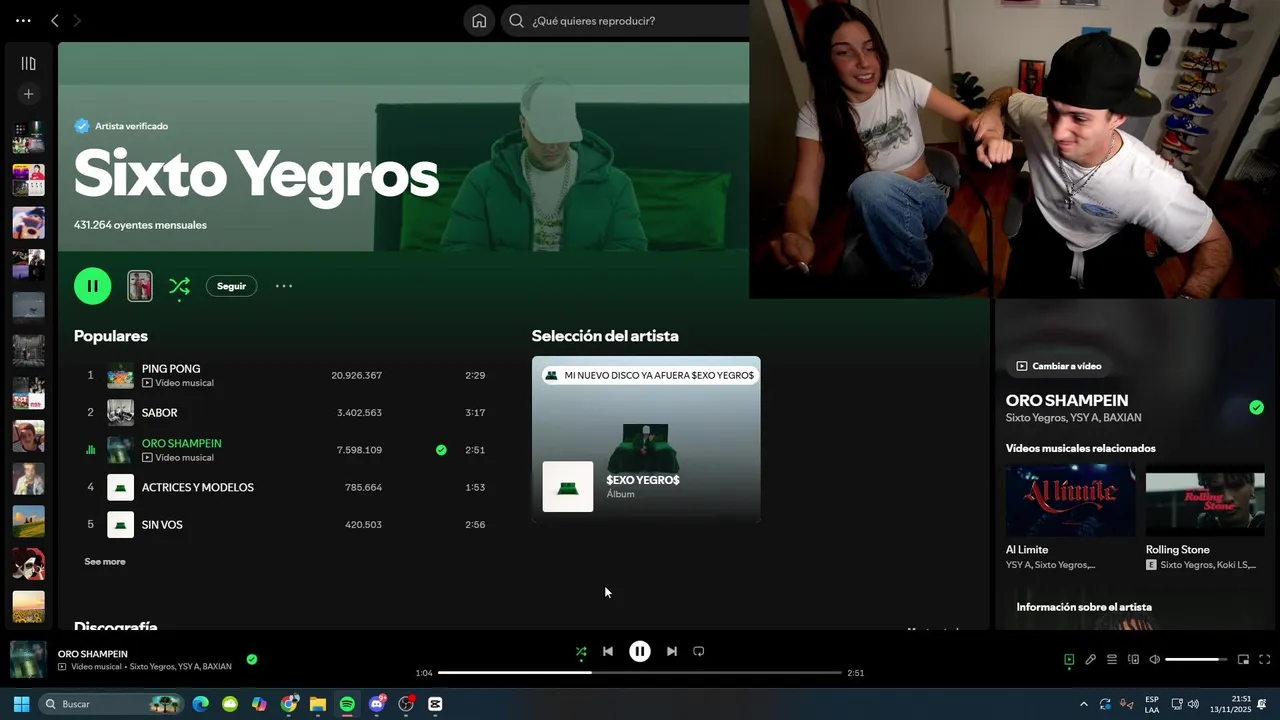The width and height of the screenshot is (1280, 720).
Task: Create a new playlist with plus icon
Action: pyautogui.click(x=28, y=94)
